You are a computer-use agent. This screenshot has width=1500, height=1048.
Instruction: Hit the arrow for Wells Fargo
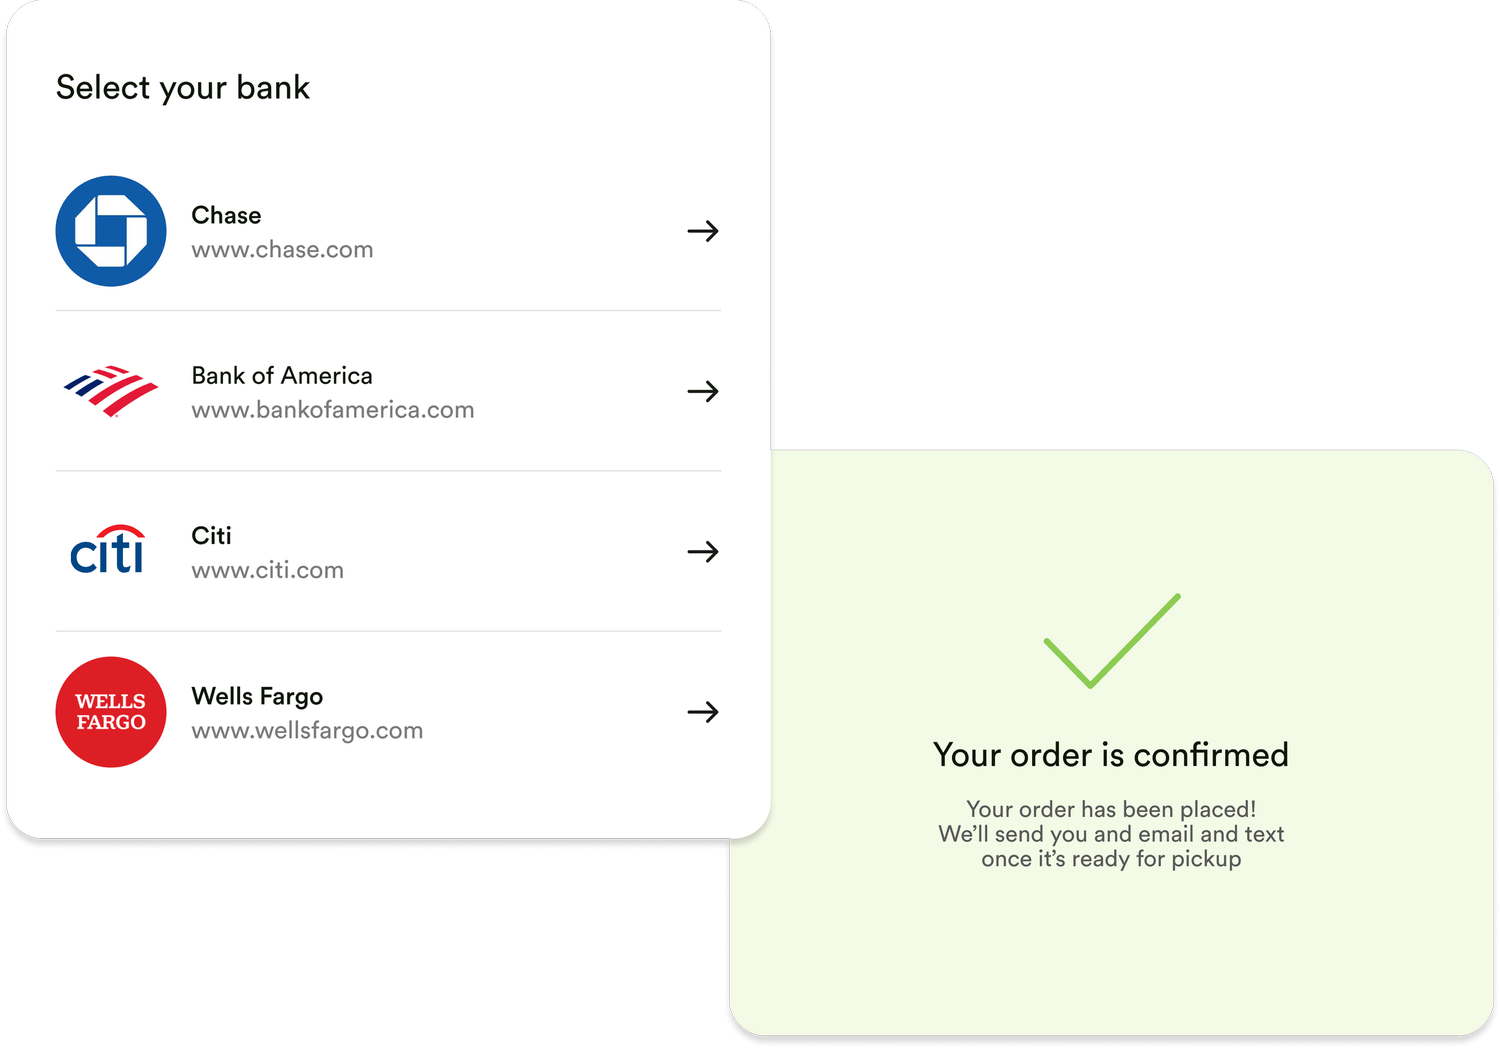pos(703,712)
